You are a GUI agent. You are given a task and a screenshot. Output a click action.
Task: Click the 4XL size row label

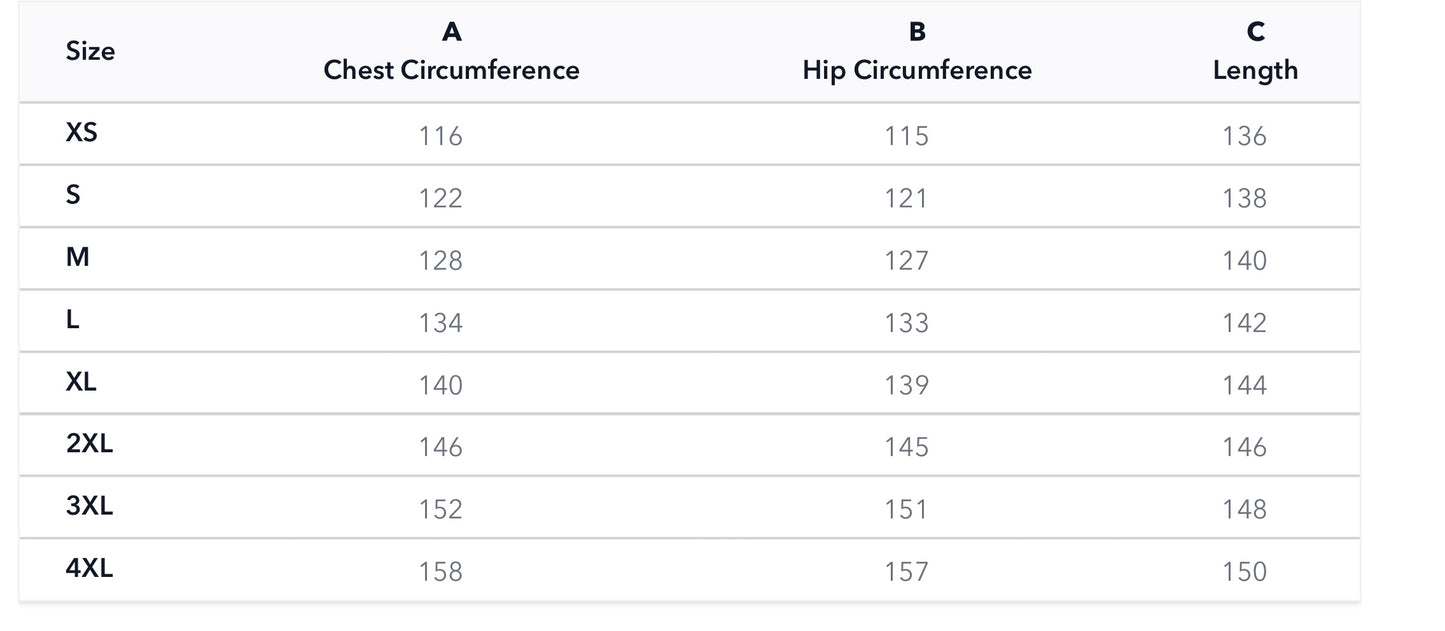click(89, 568)
